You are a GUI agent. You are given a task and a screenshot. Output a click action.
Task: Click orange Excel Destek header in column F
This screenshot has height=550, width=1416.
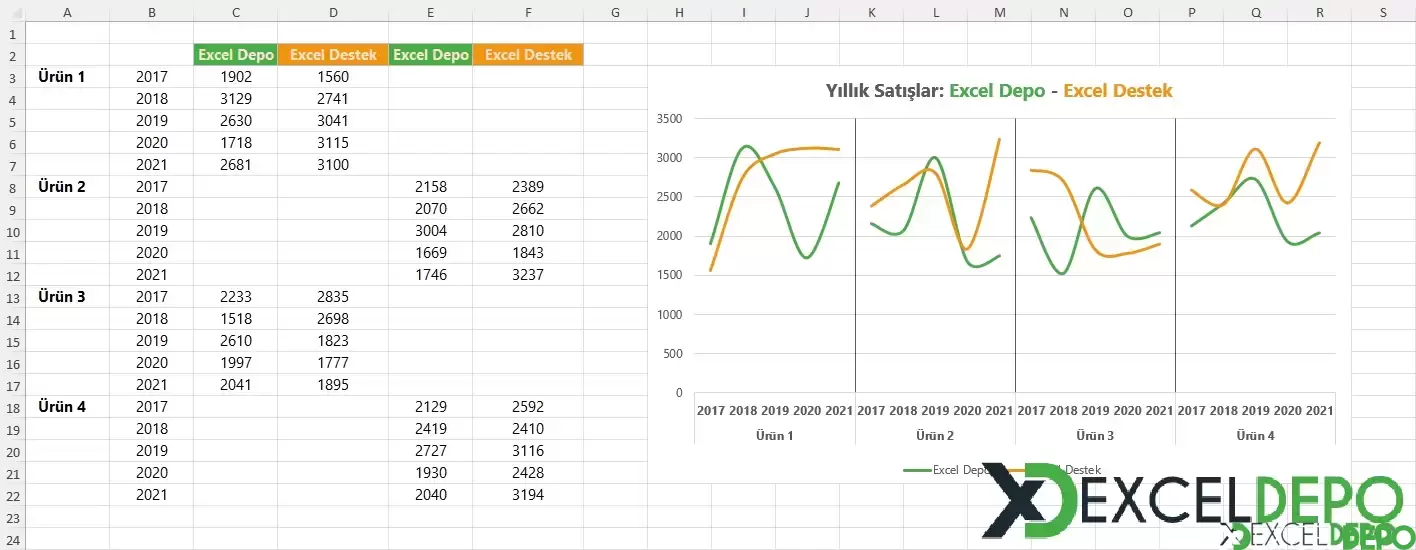528,55
